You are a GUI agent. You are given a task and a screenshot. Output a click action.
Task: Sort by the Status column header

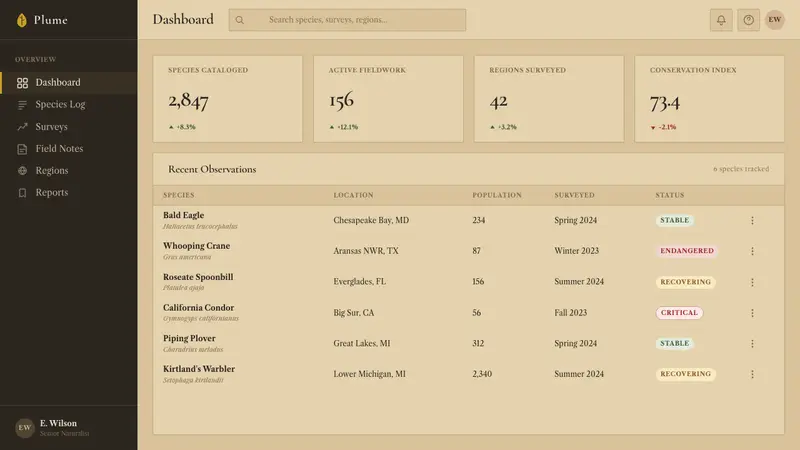tap(670, 195)
